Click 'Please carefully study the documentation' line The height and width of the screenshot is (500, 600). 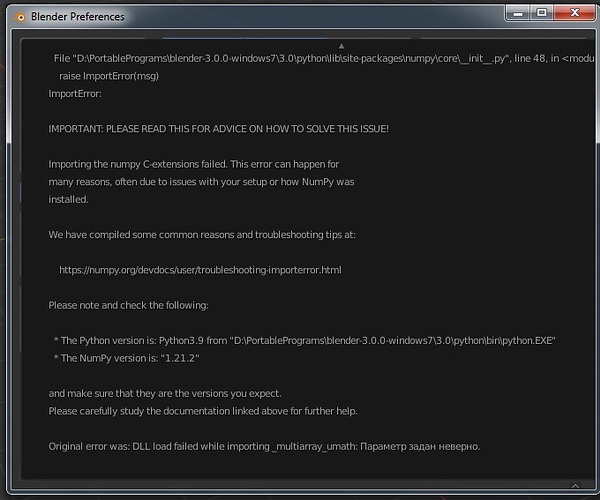click(x=203, y=411)
